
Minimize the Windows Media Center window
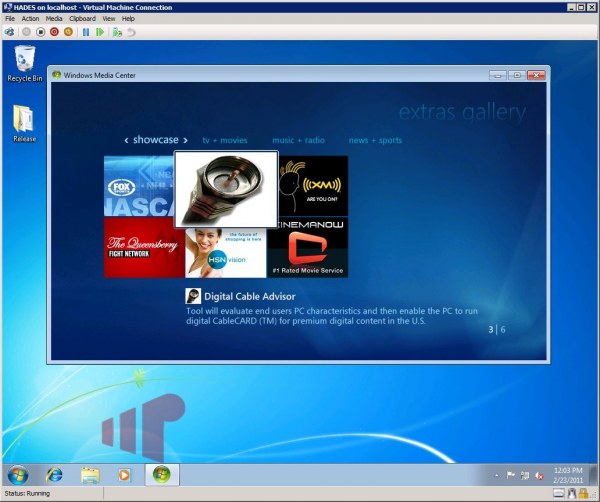tap(497, 75)
